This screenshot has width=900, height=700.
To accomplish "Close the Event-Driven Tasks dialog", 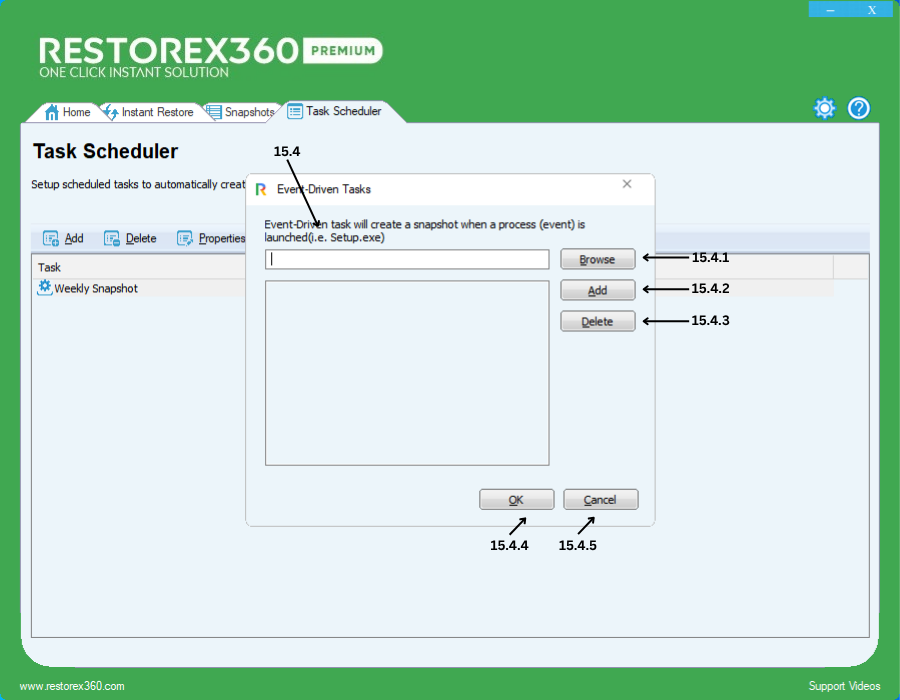I will (627, 184).
